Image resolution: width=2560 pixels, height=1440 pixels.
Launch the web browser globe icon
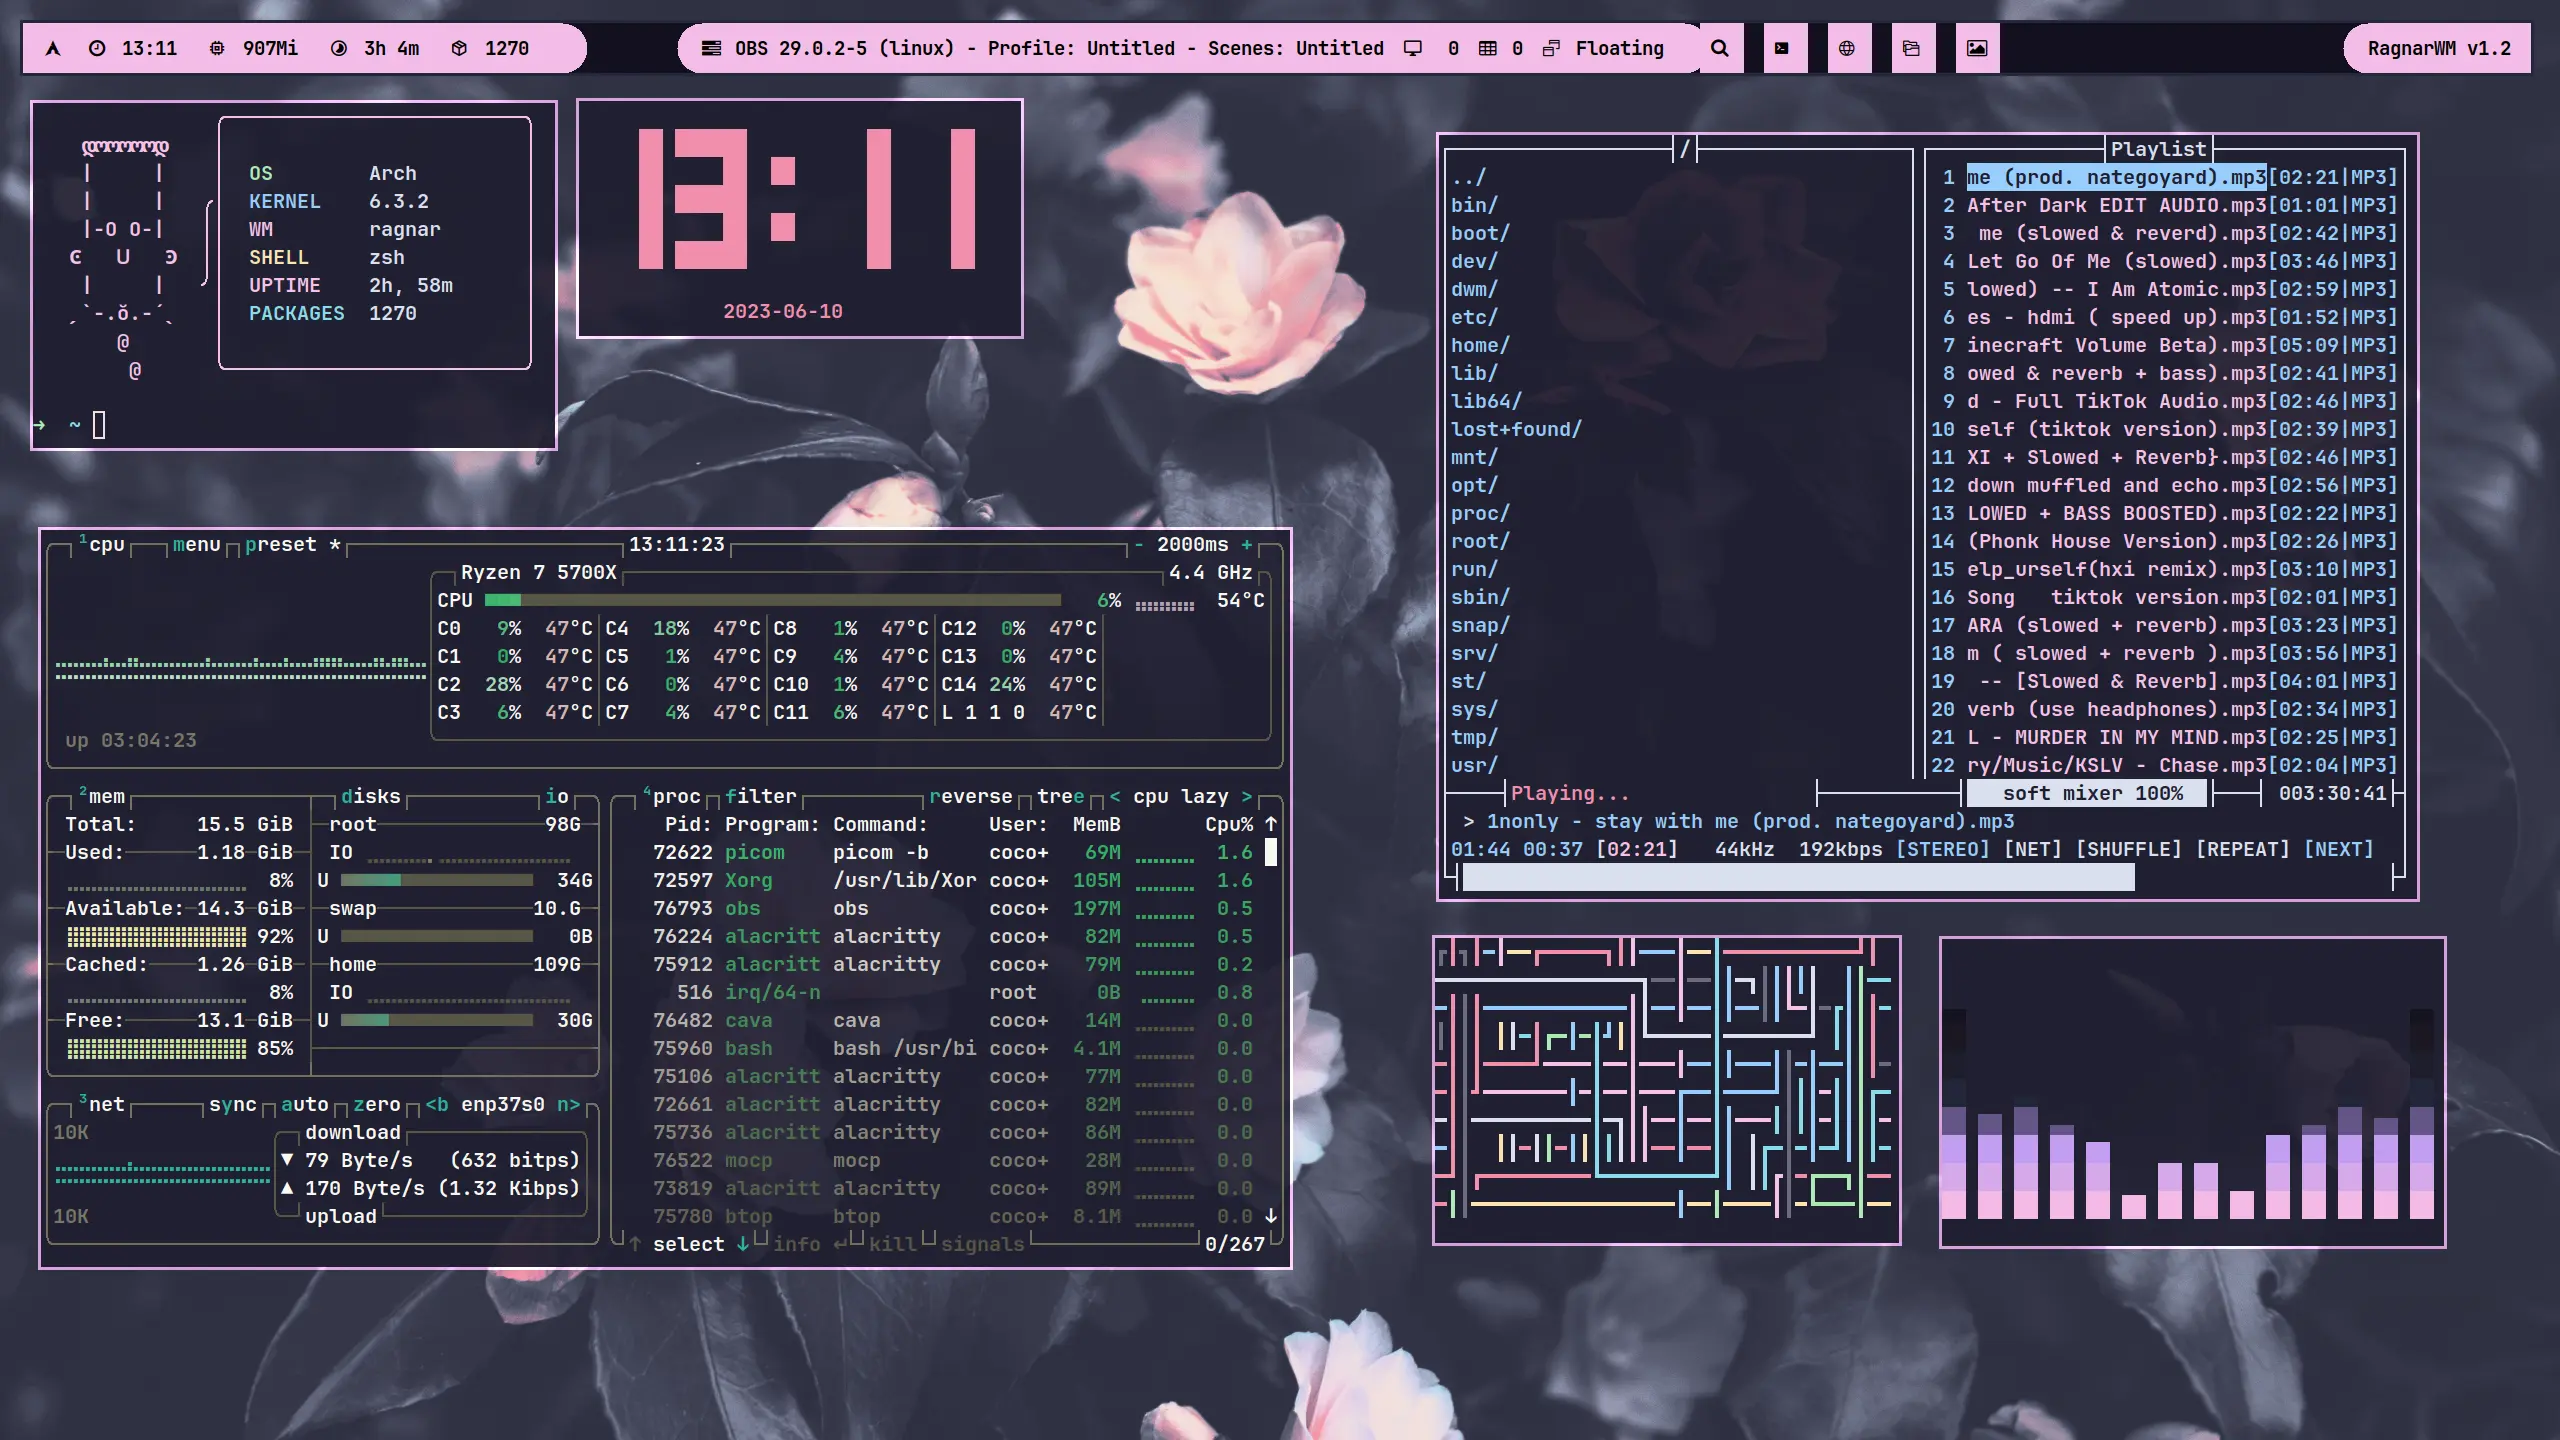tap(1847, 48)
